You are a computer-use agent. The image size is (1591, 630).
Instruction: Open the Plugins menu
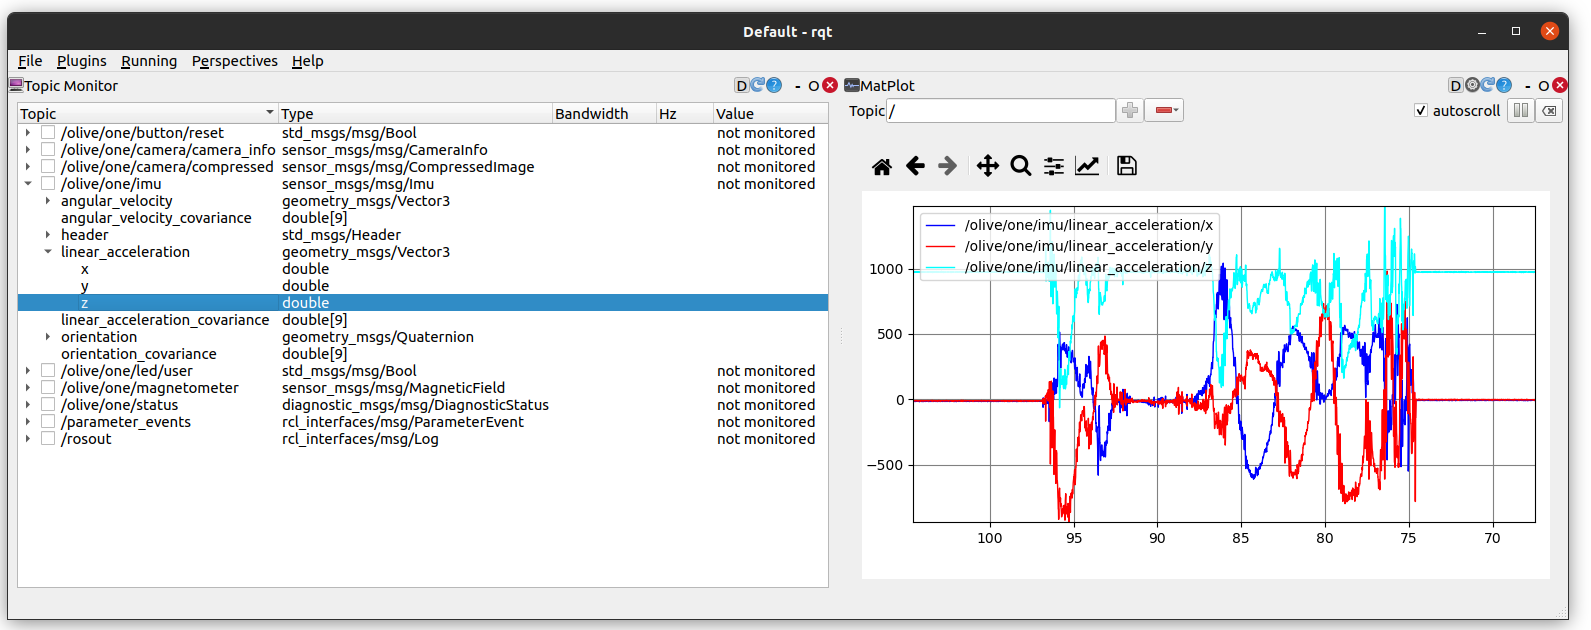(x=81, y=61)
